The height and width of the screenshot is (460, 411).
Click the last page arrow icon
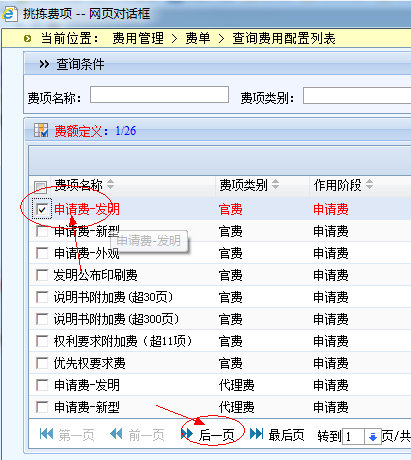[257, 434]
